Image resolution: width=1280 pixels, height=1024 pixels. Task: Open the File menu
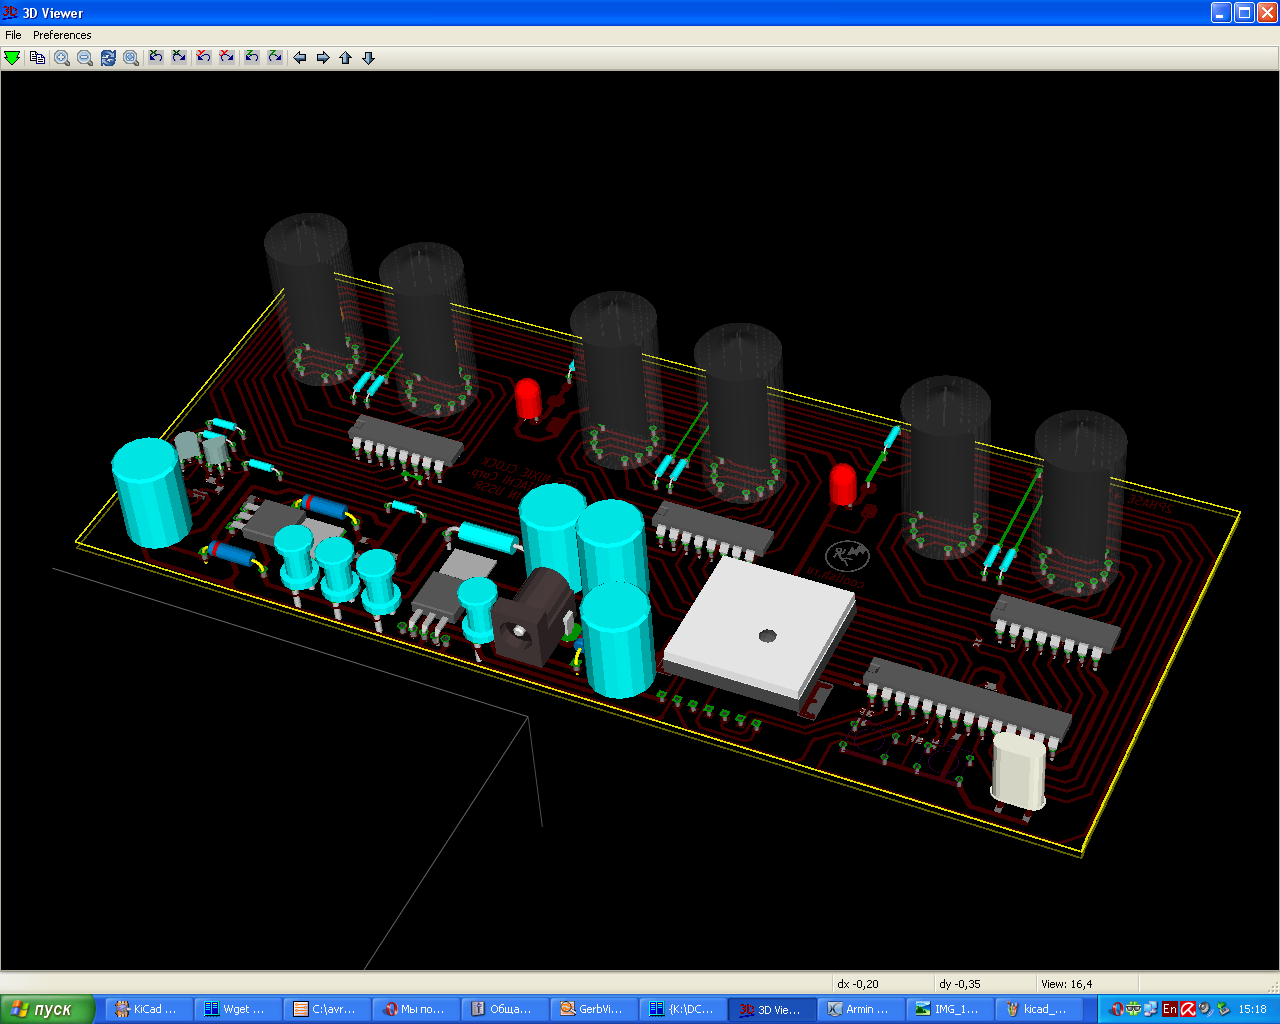click(x=13, y=35)
